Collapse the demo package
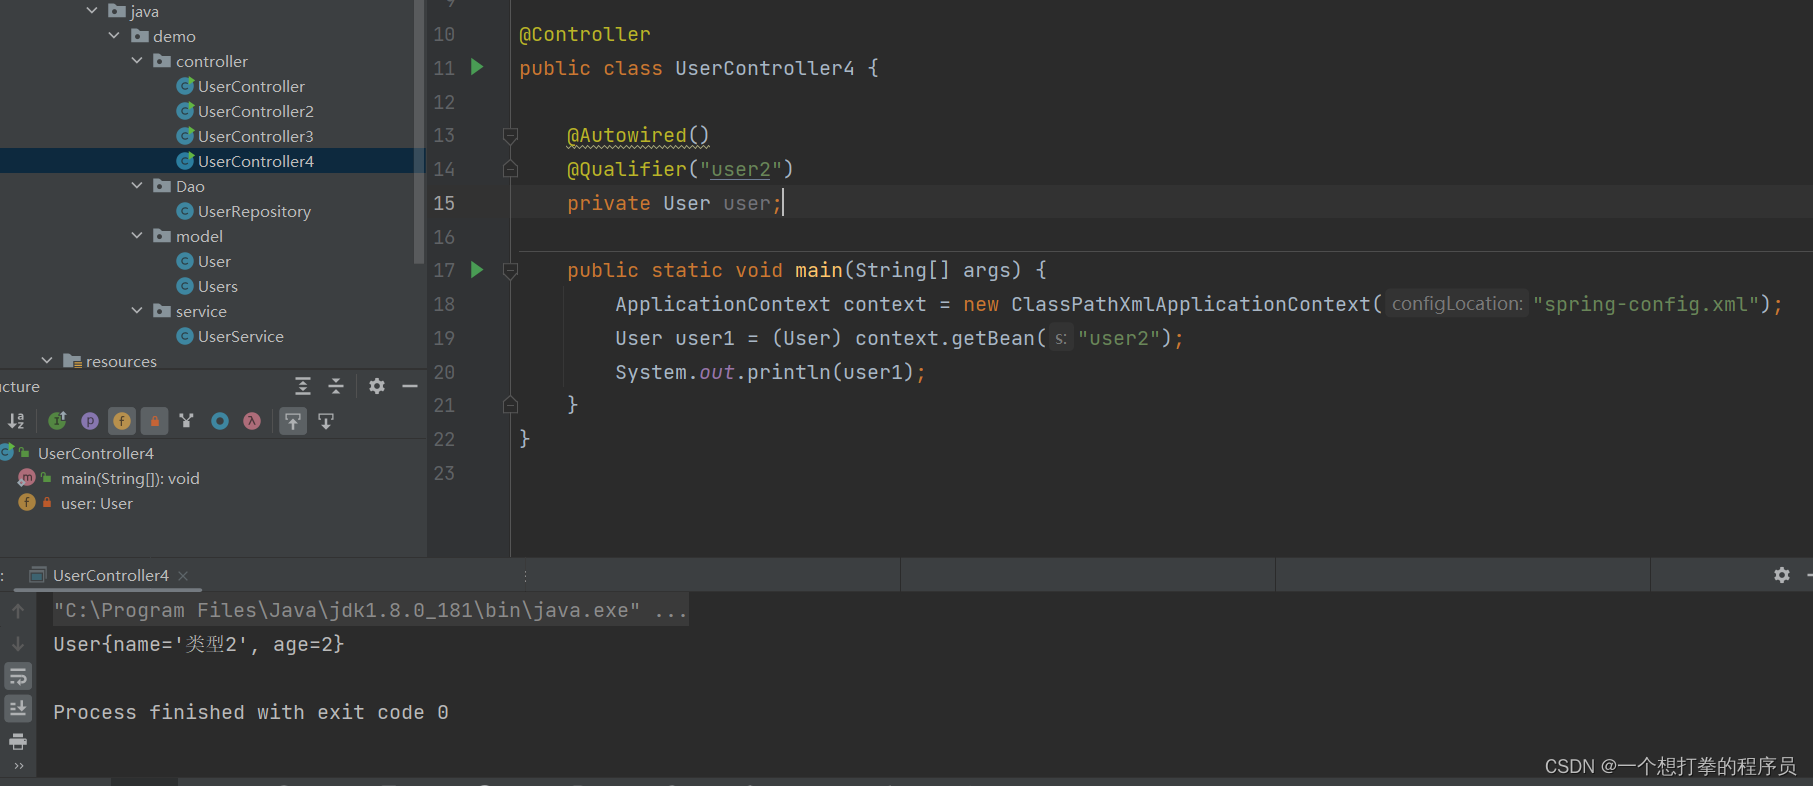 coord(114,36)
